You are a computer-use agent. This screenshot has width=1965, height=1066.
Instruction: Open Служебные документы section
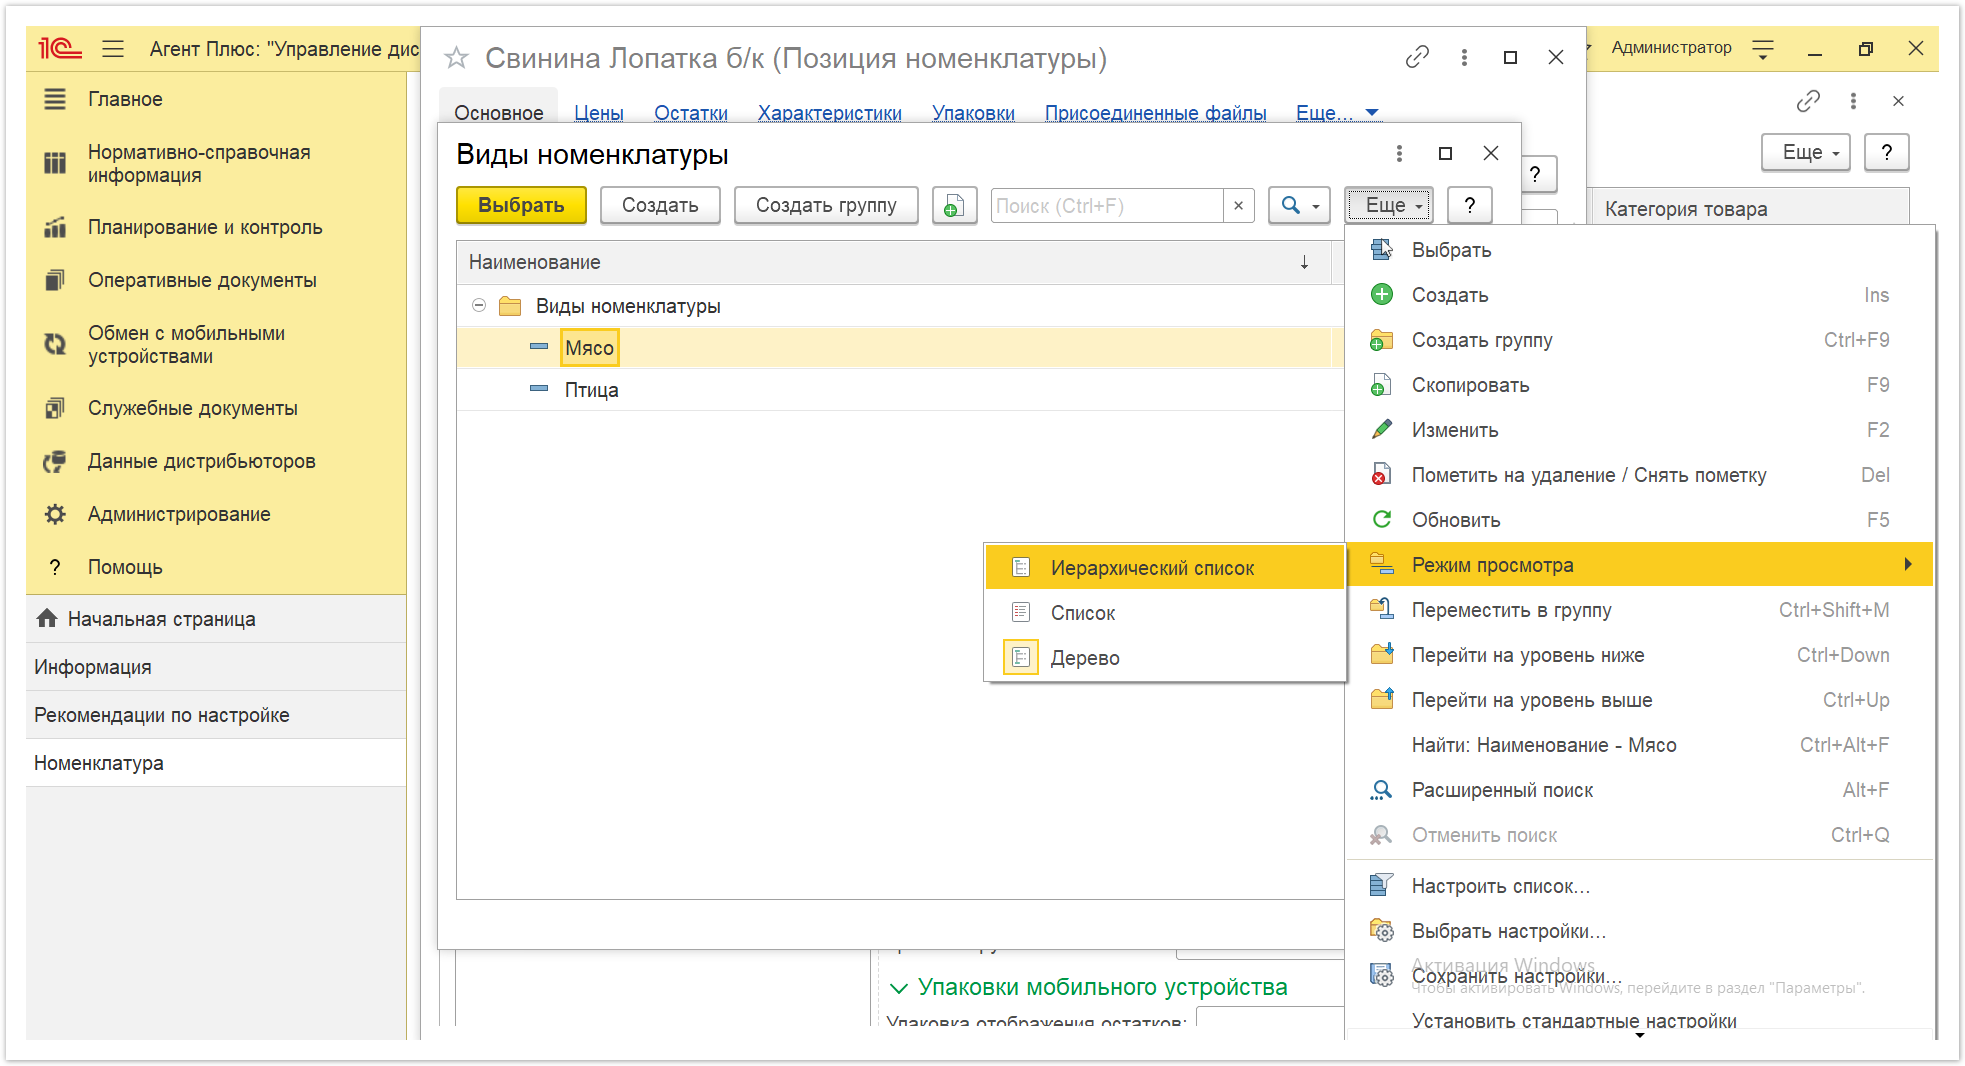(x=192, y=408)
